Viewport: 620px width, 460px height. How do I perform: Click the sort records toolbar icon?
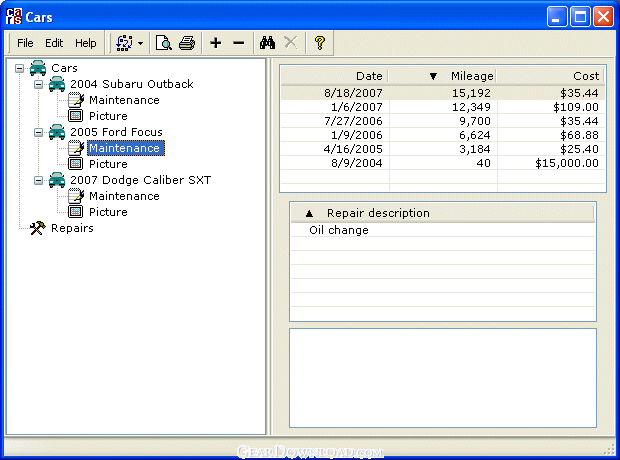point(124,43)
